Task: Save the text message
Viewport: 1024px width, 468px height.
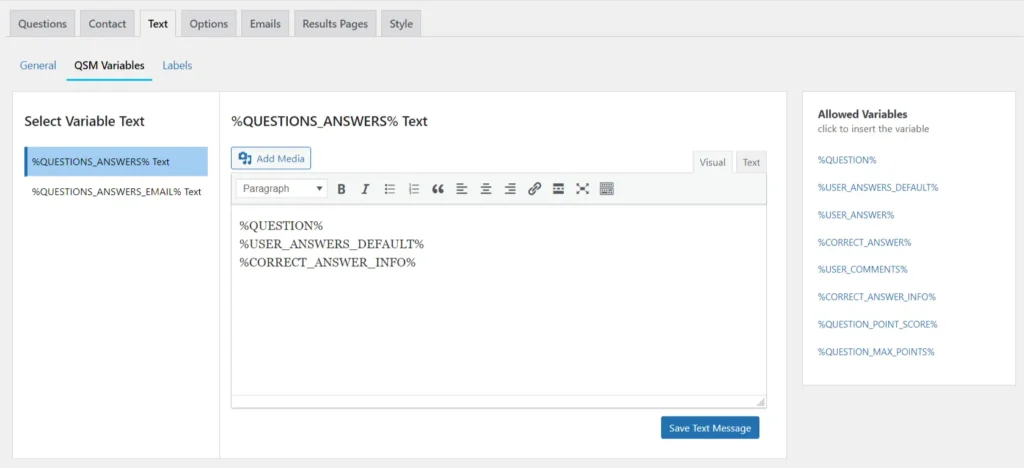Action: click(710, 428)
